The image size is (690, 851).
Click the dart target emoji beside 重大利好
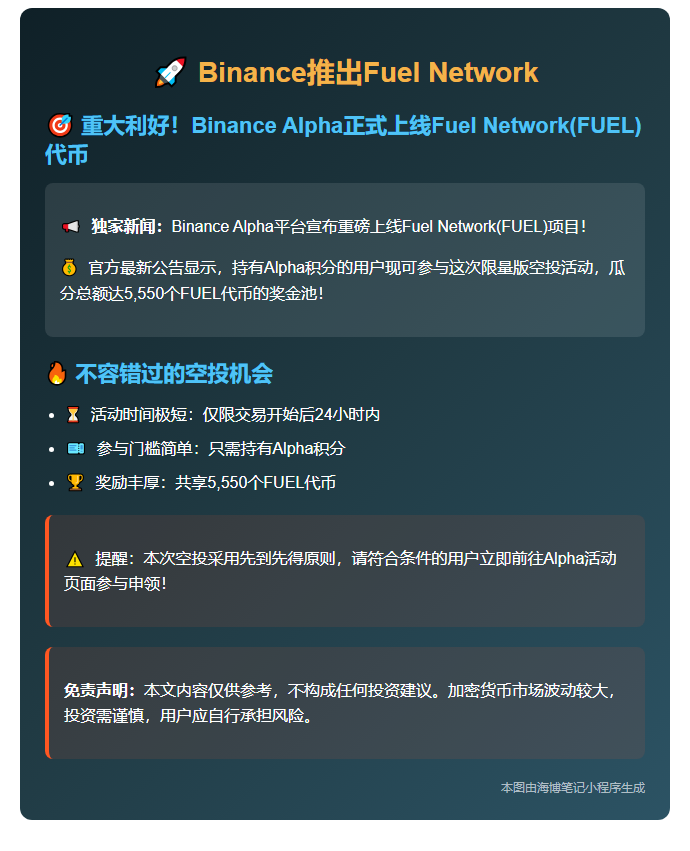[60, 125]
